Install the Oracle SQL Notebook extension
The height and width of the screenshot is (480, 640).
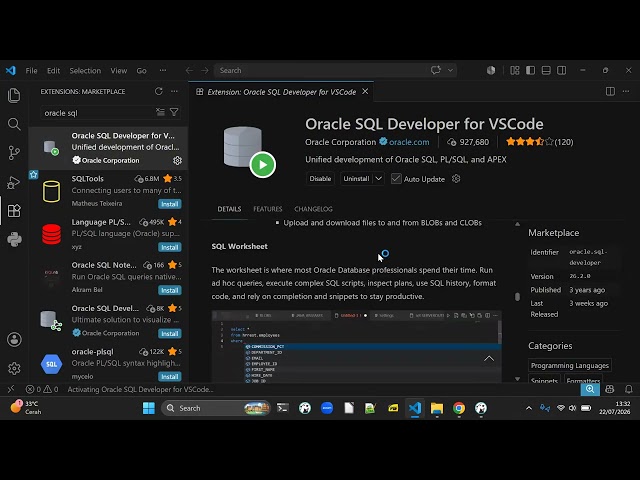(169, 290)
